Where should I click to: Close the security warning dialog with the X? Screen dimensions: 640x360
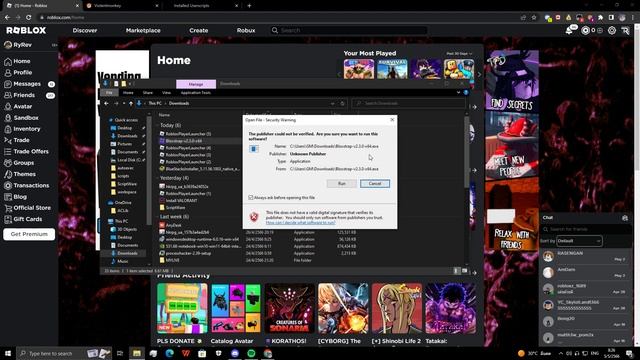392,120
